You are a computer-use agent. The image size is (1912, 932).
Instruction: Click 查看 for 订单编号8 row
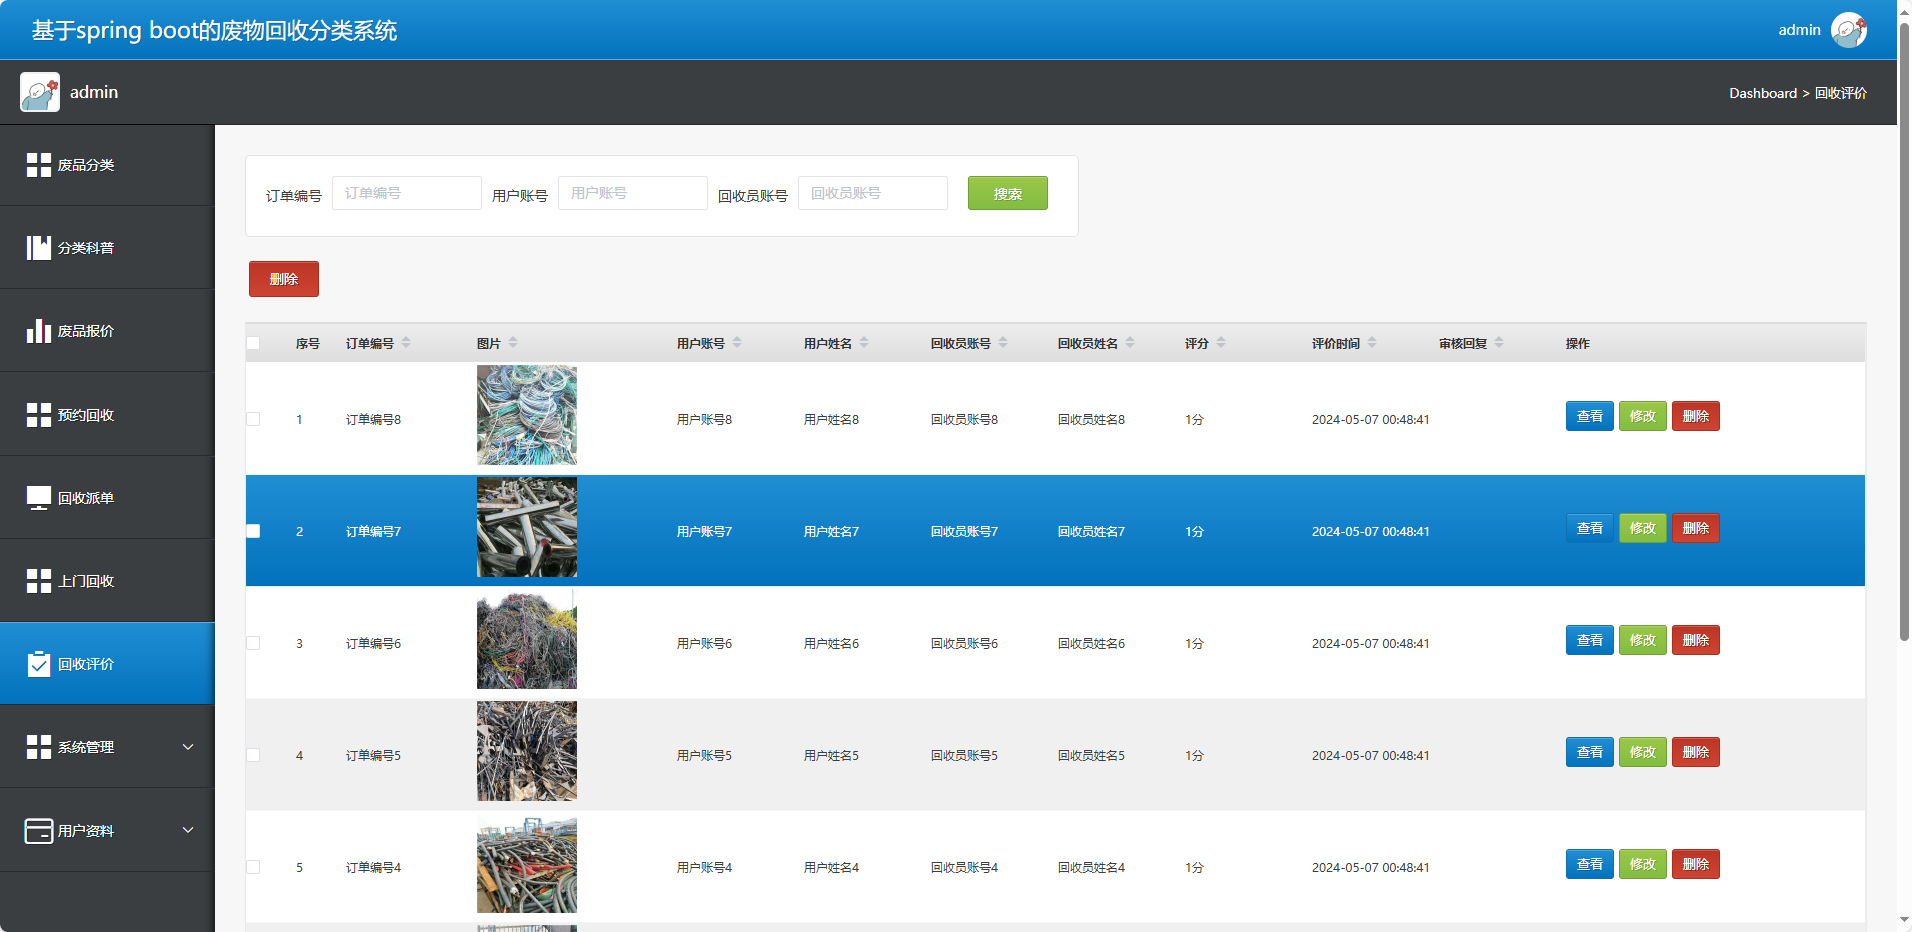coord(1589,416)
